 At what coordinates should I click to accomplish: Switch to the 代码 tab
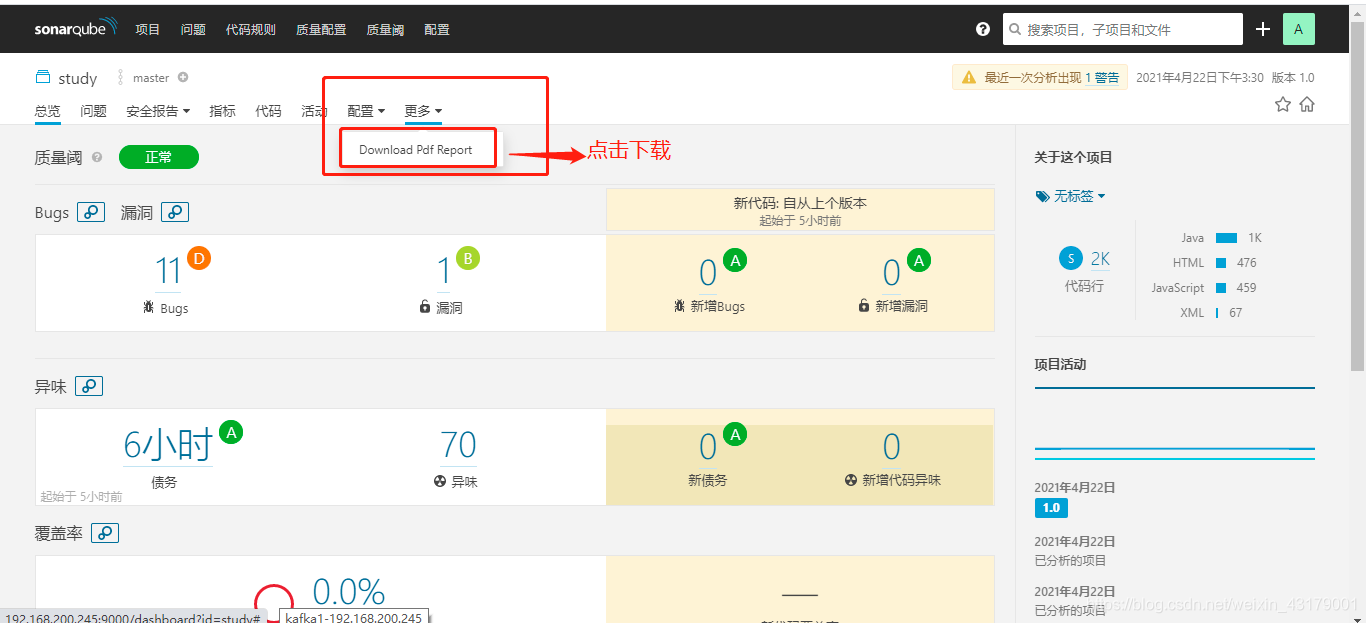tap(268, 111)
